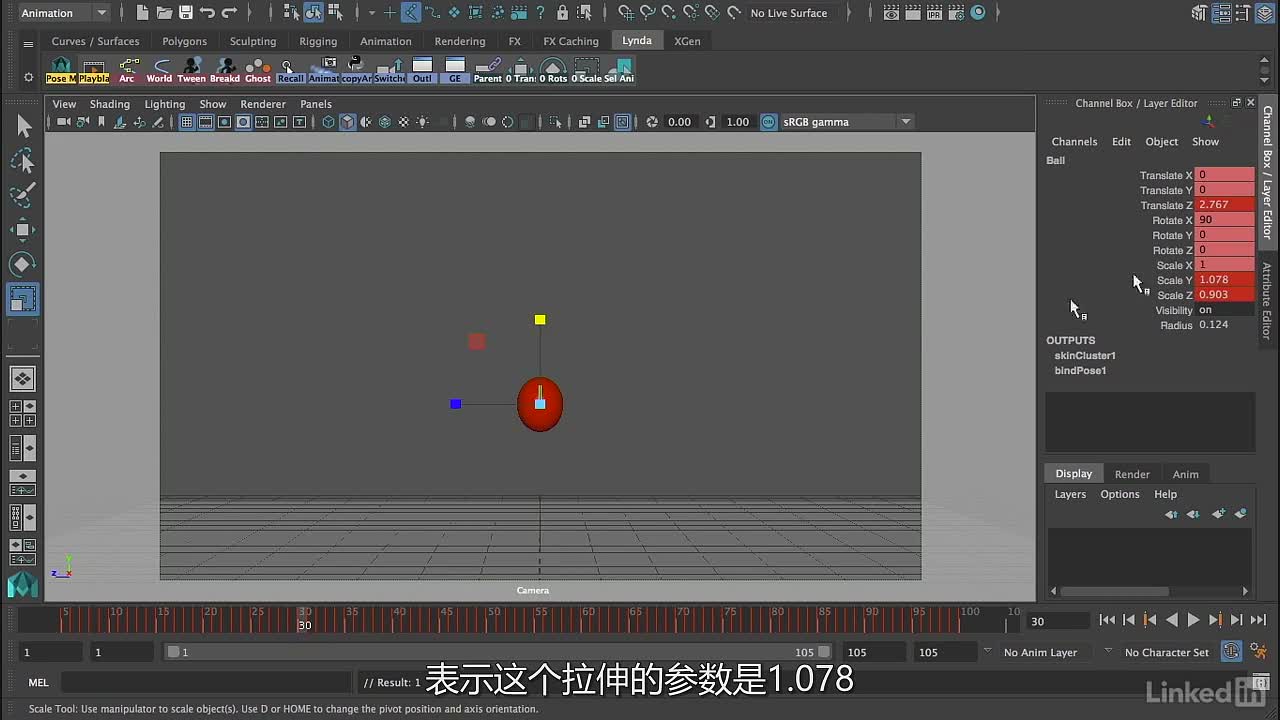Click the Arc shelf tool
This screenshot has width=1280, height=720.
coord(127,70)
